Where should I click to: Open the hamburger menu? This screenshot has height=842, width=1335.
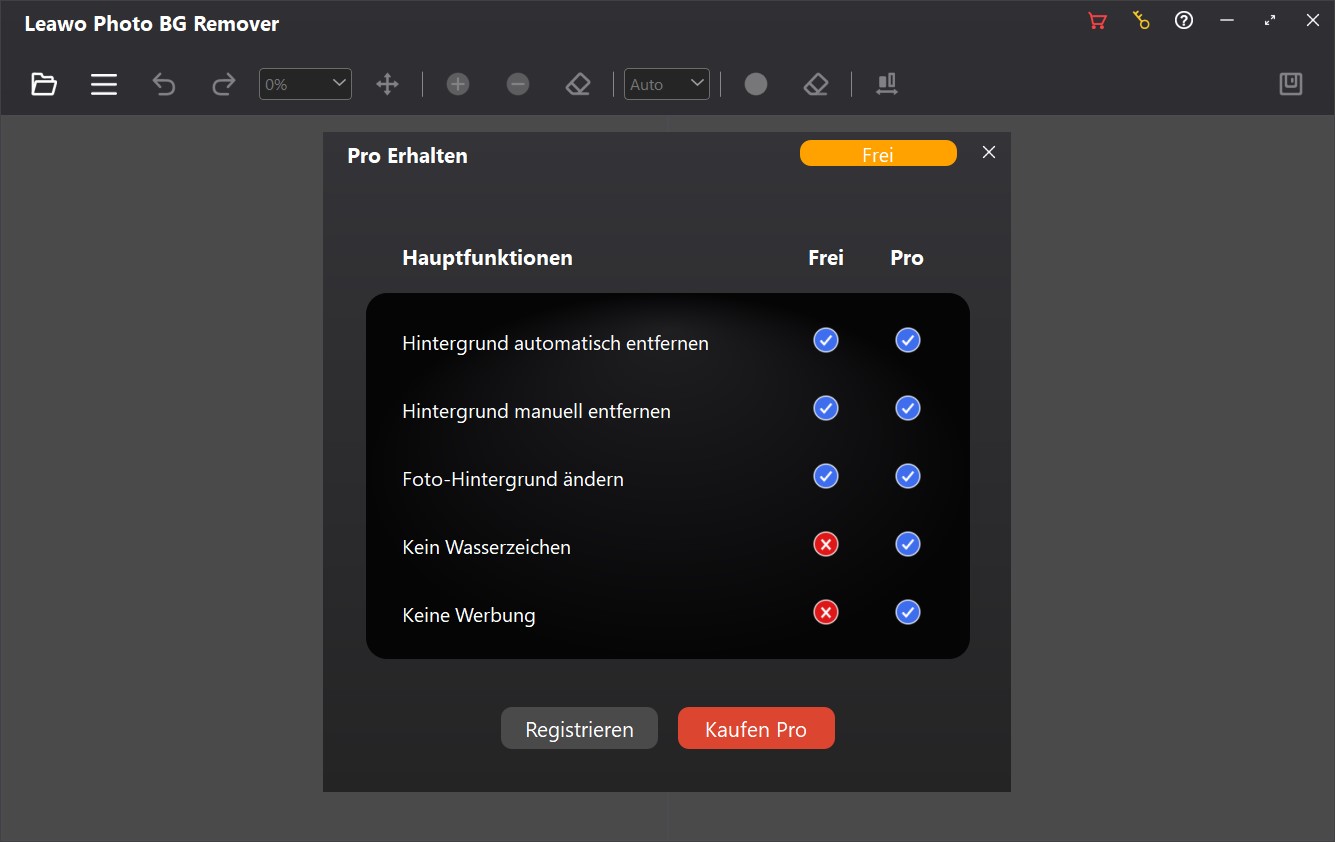[104, 85]
